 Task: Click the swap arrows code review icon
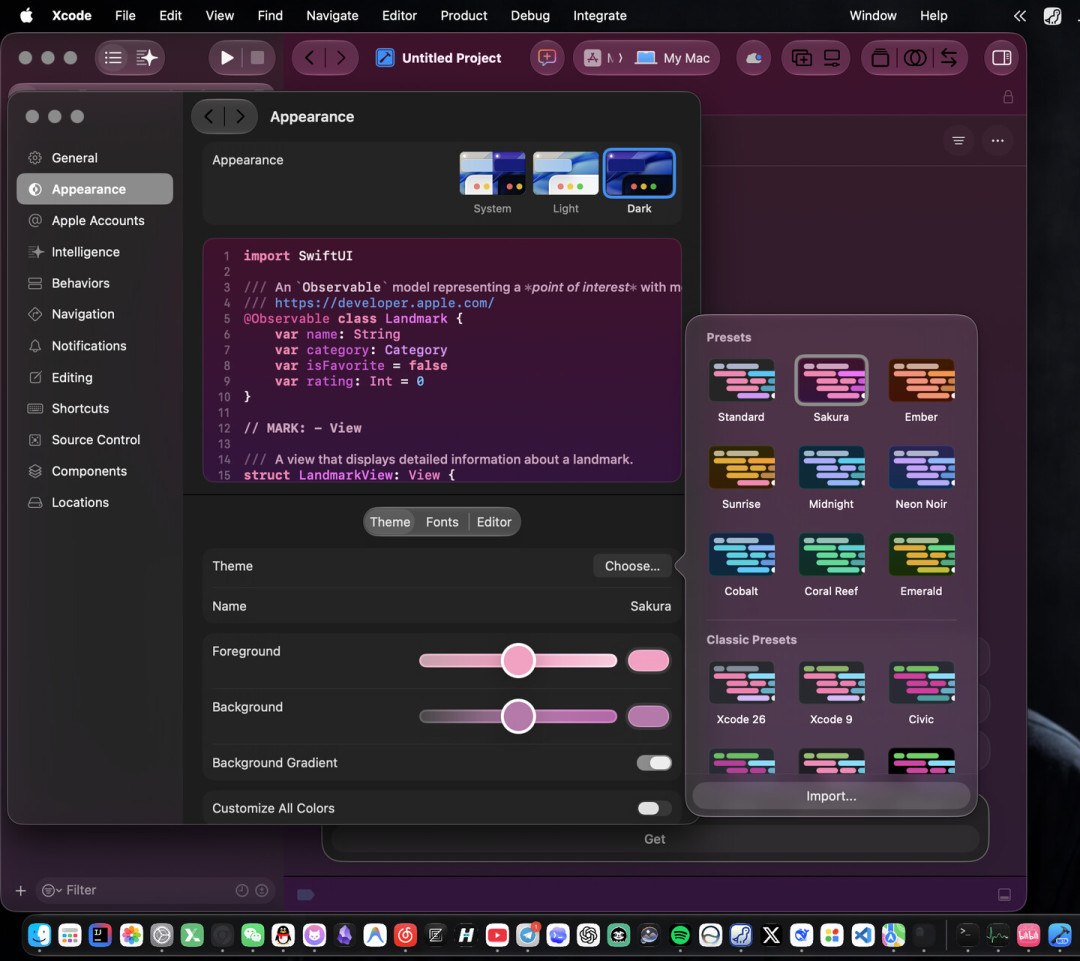click(948, 58)
